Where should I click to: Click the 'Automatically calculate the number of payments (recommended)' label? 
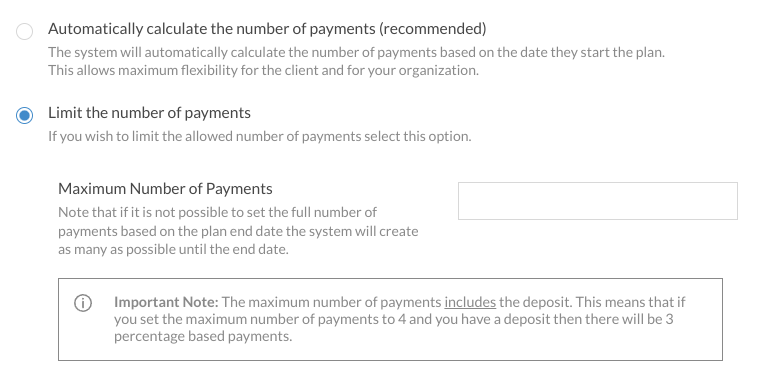(x=267, y=29)
